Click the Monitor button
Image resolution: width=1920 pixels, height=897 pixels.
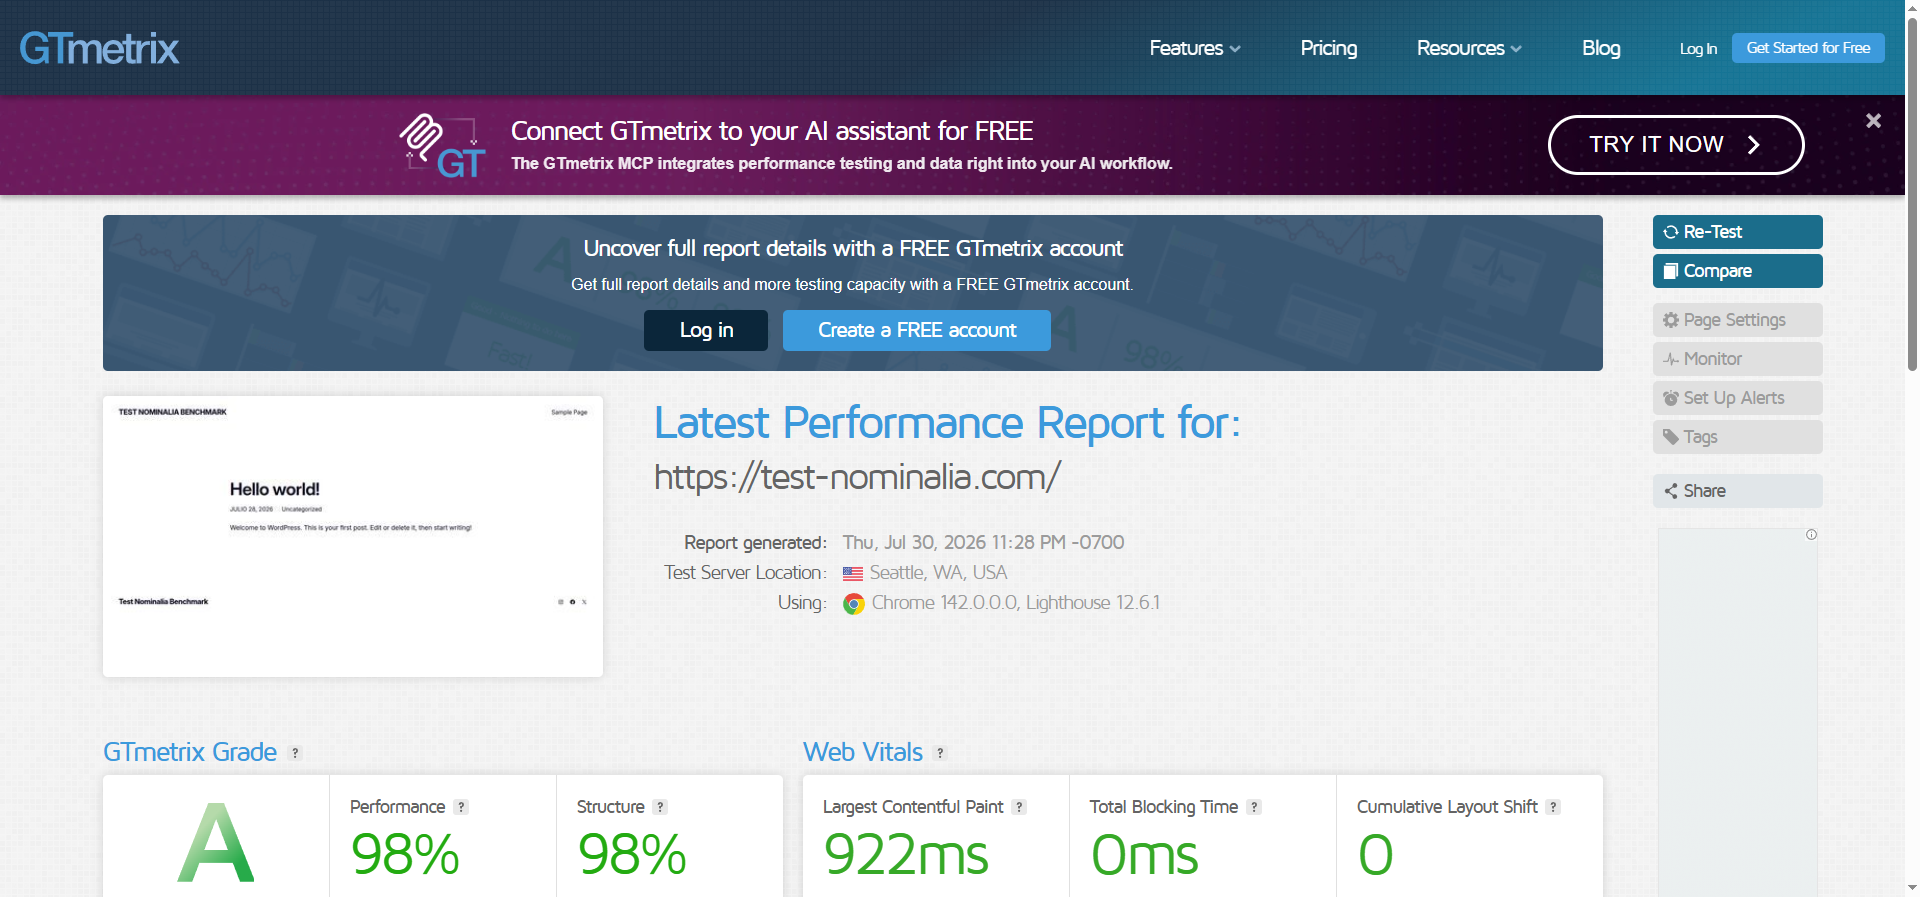pyautogui.click(x=1738, y=359)
